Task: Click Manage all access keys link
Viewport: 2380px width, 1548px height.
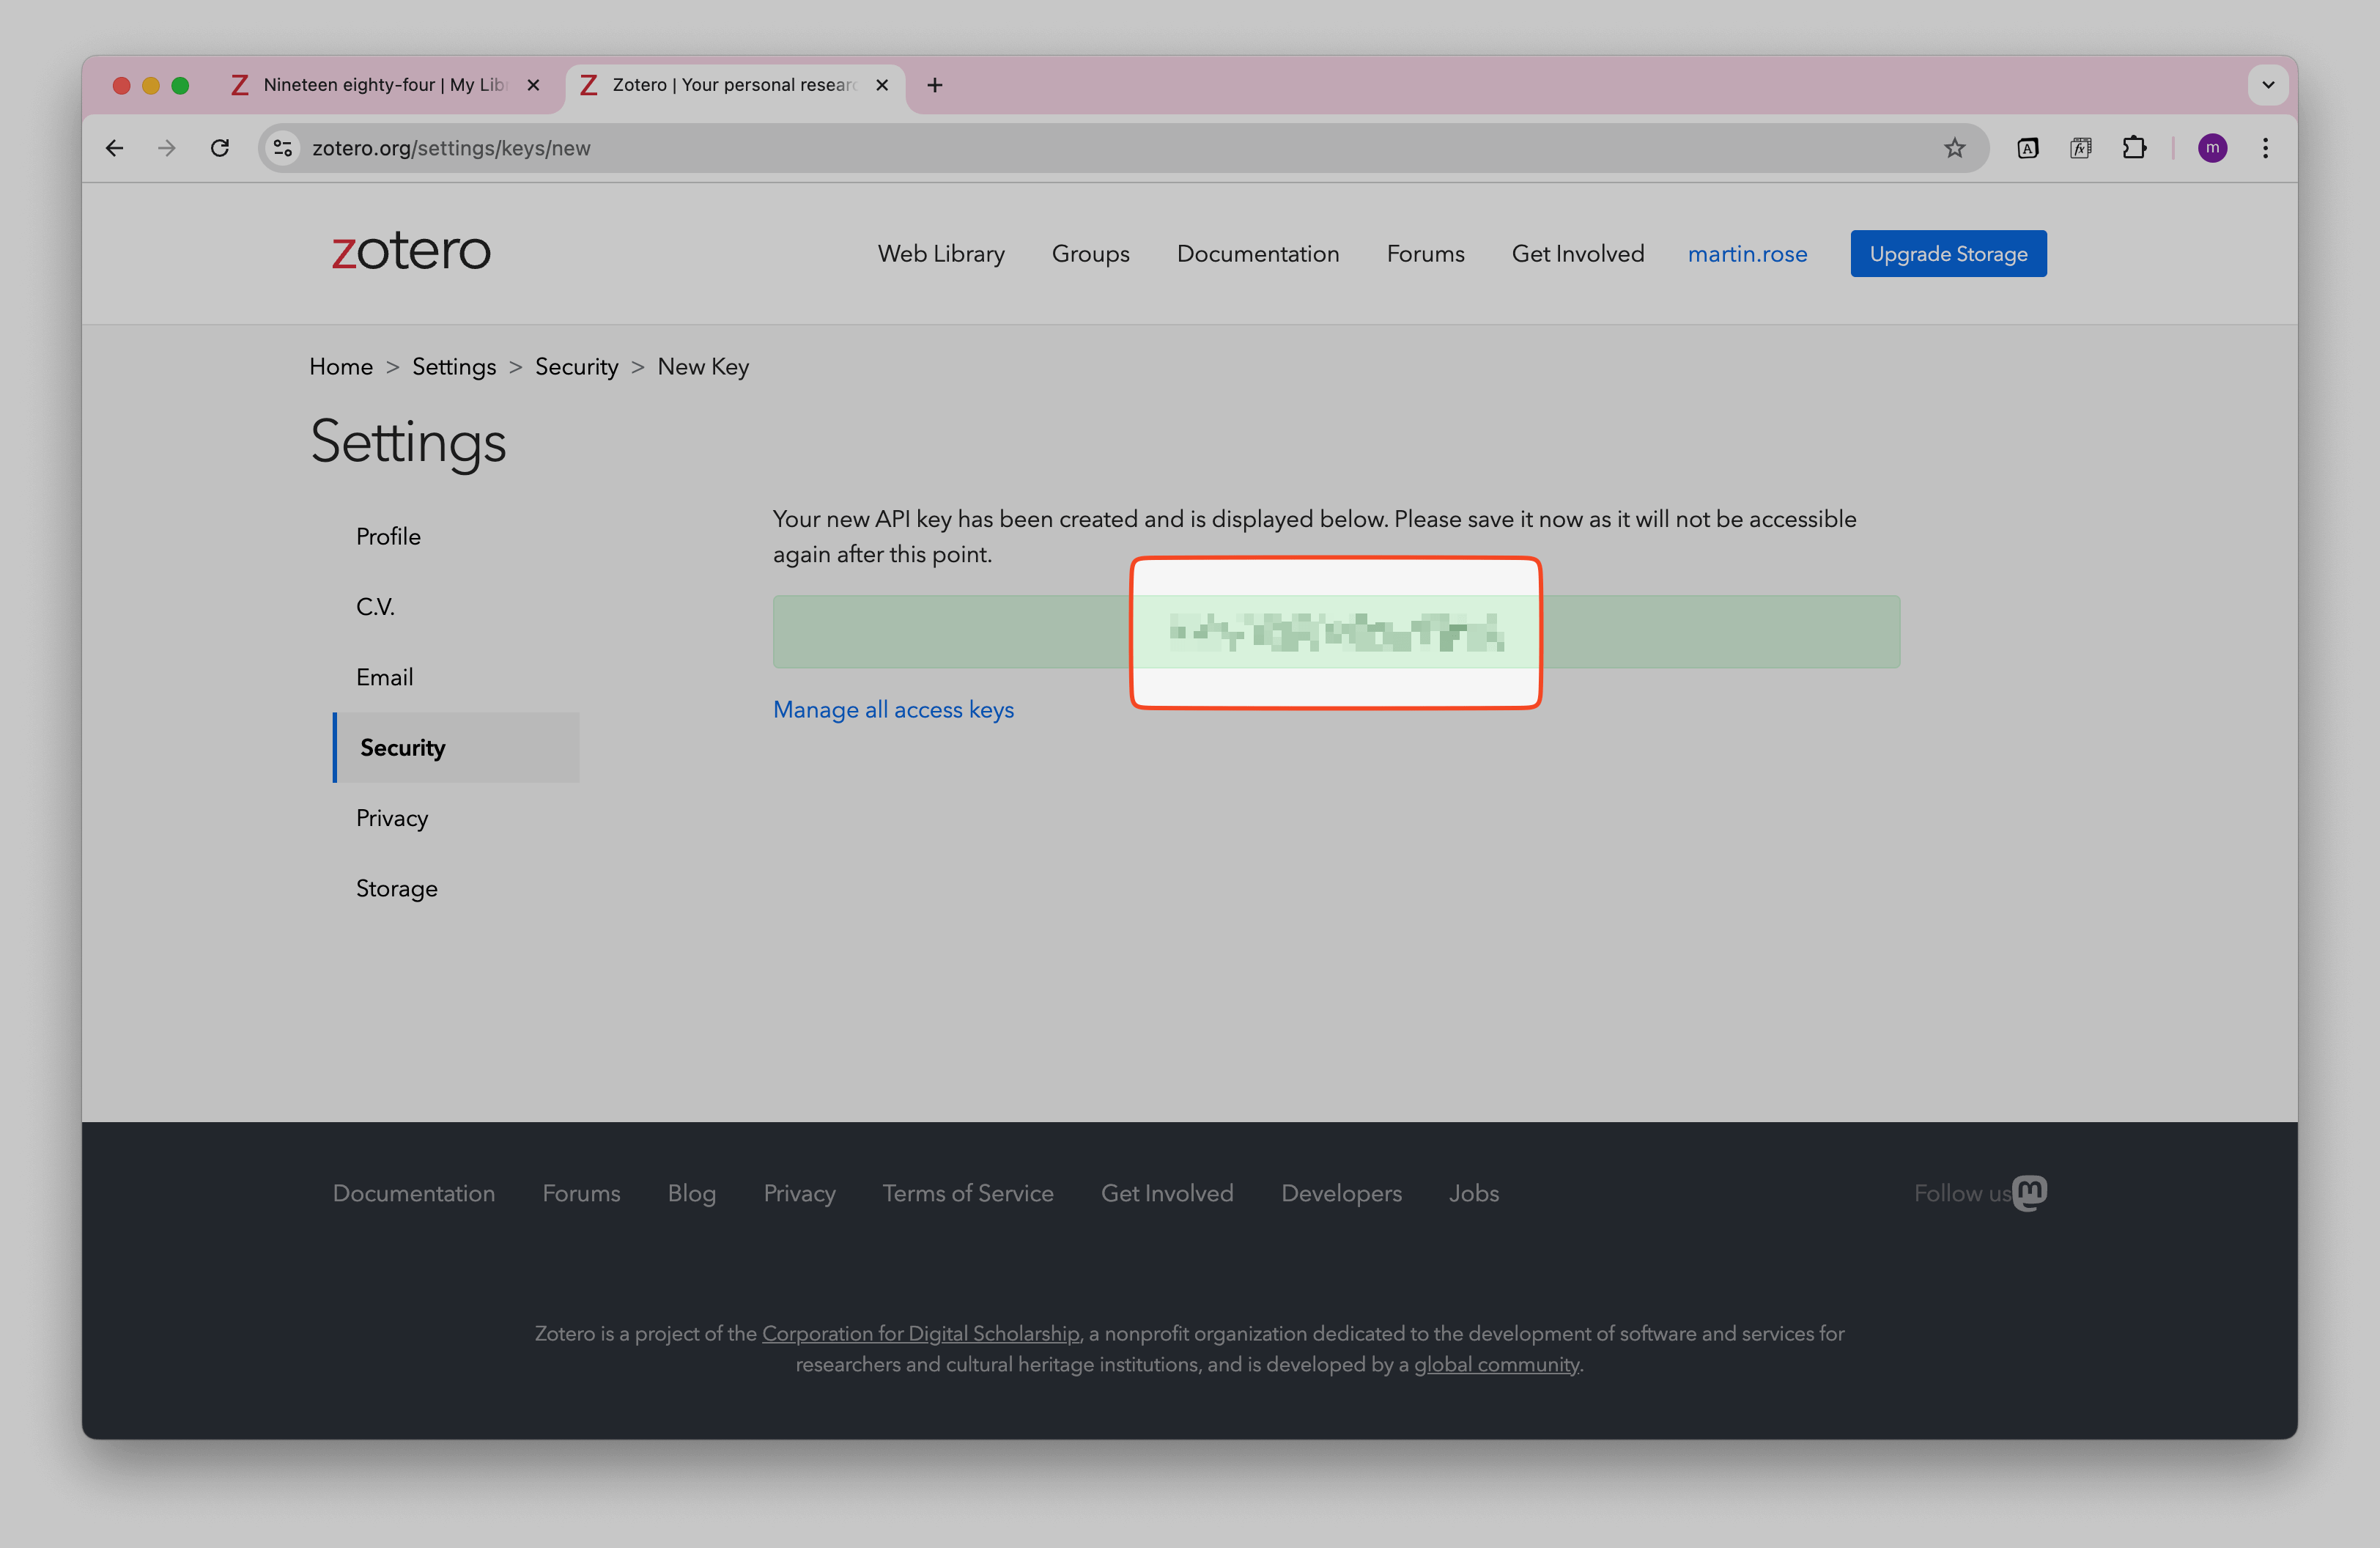Action: pos(893,710)
